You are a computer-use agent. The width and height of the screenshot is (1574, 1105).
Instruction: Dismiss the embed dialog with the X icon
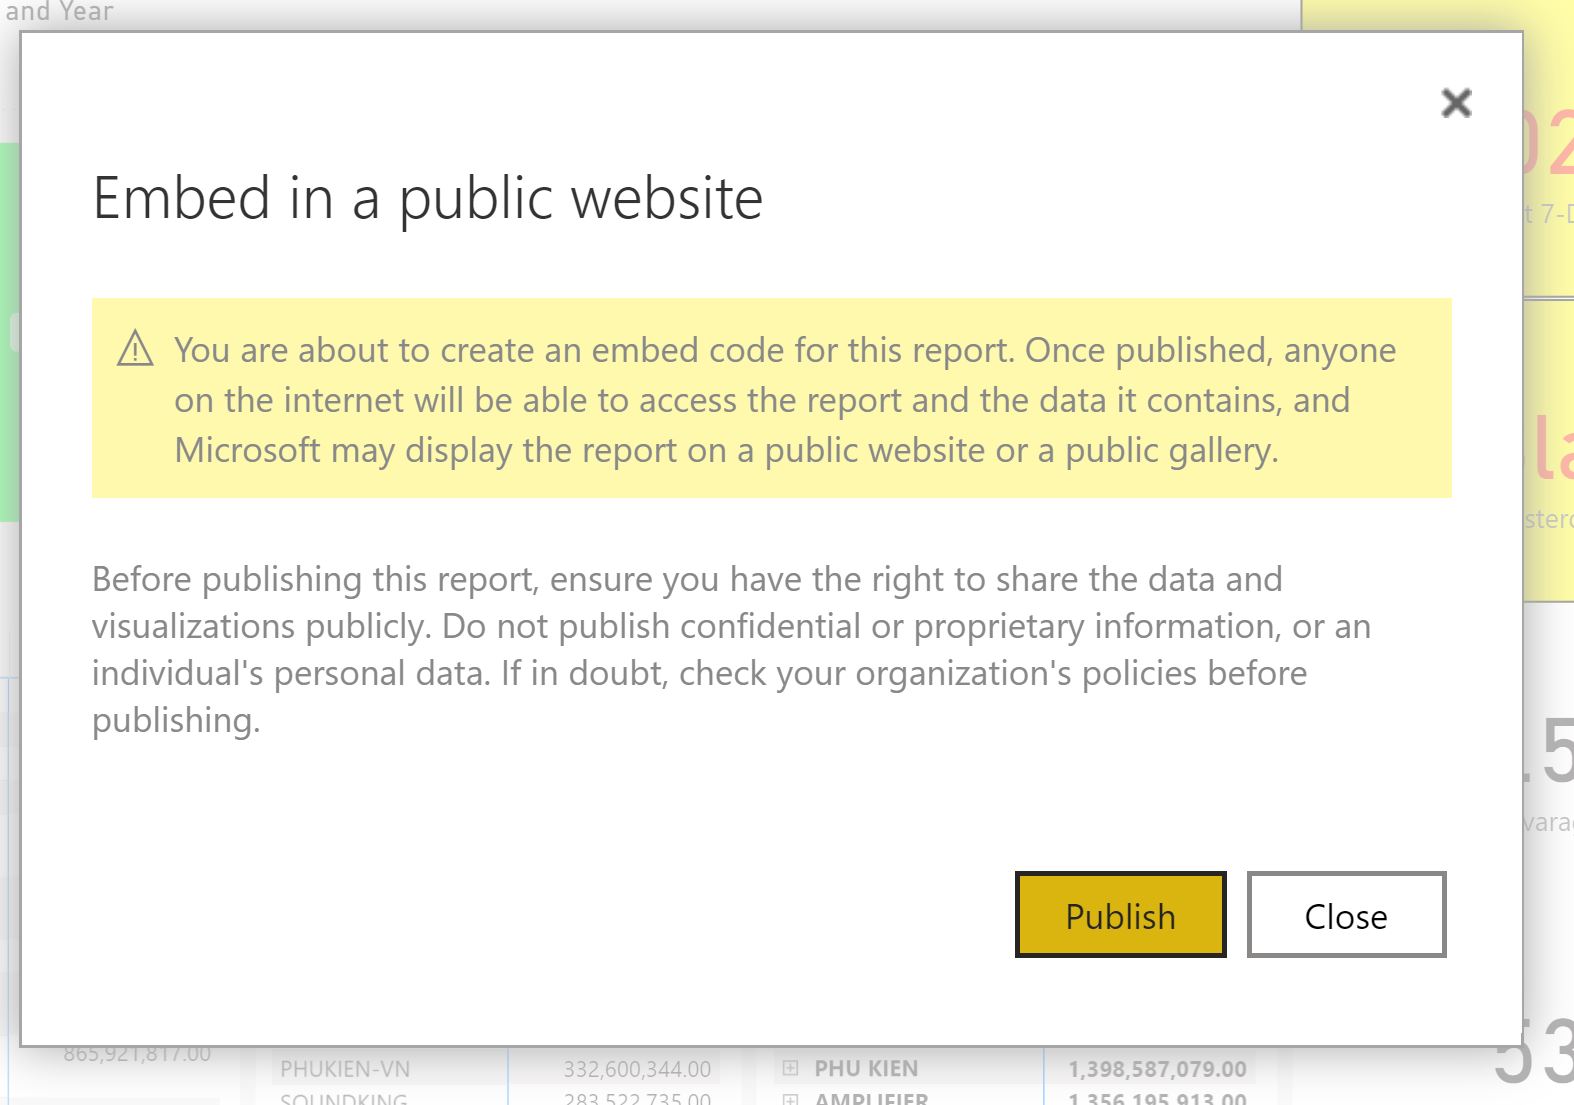tap(1456, 102)
